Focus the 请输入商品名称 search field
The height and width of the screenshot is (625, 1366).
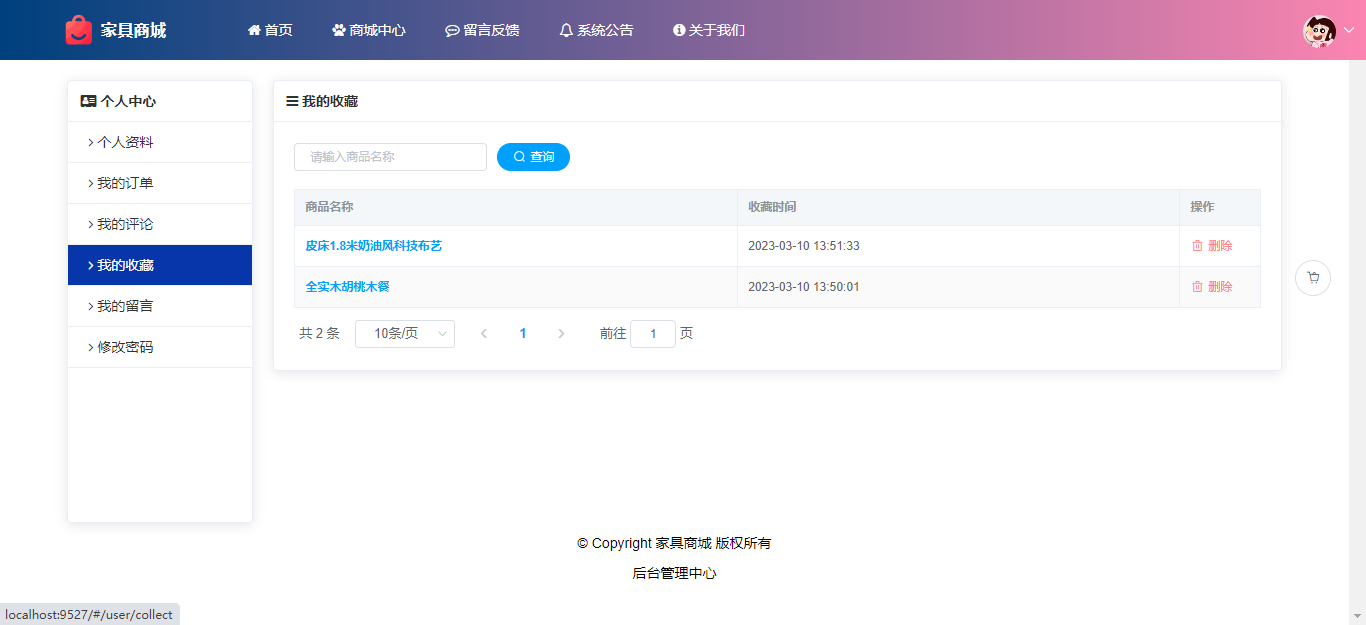pyautogui.click(x=390, y=157)
